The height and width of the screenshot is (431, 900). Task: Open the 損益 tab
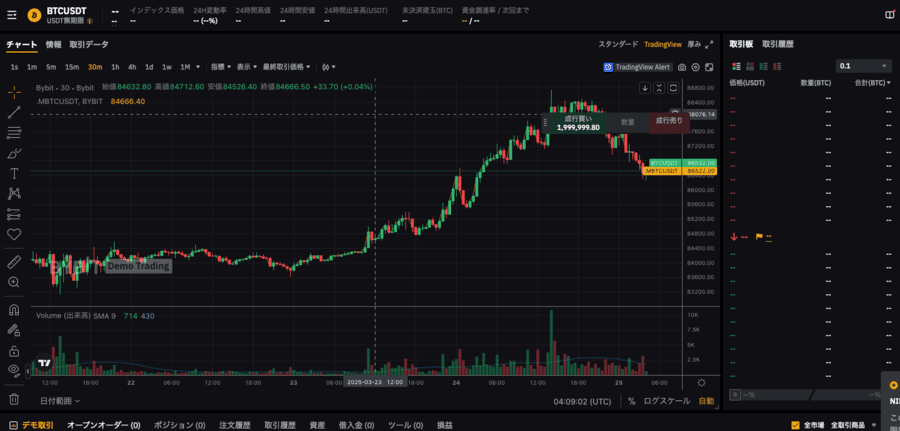tap(445, 425)
